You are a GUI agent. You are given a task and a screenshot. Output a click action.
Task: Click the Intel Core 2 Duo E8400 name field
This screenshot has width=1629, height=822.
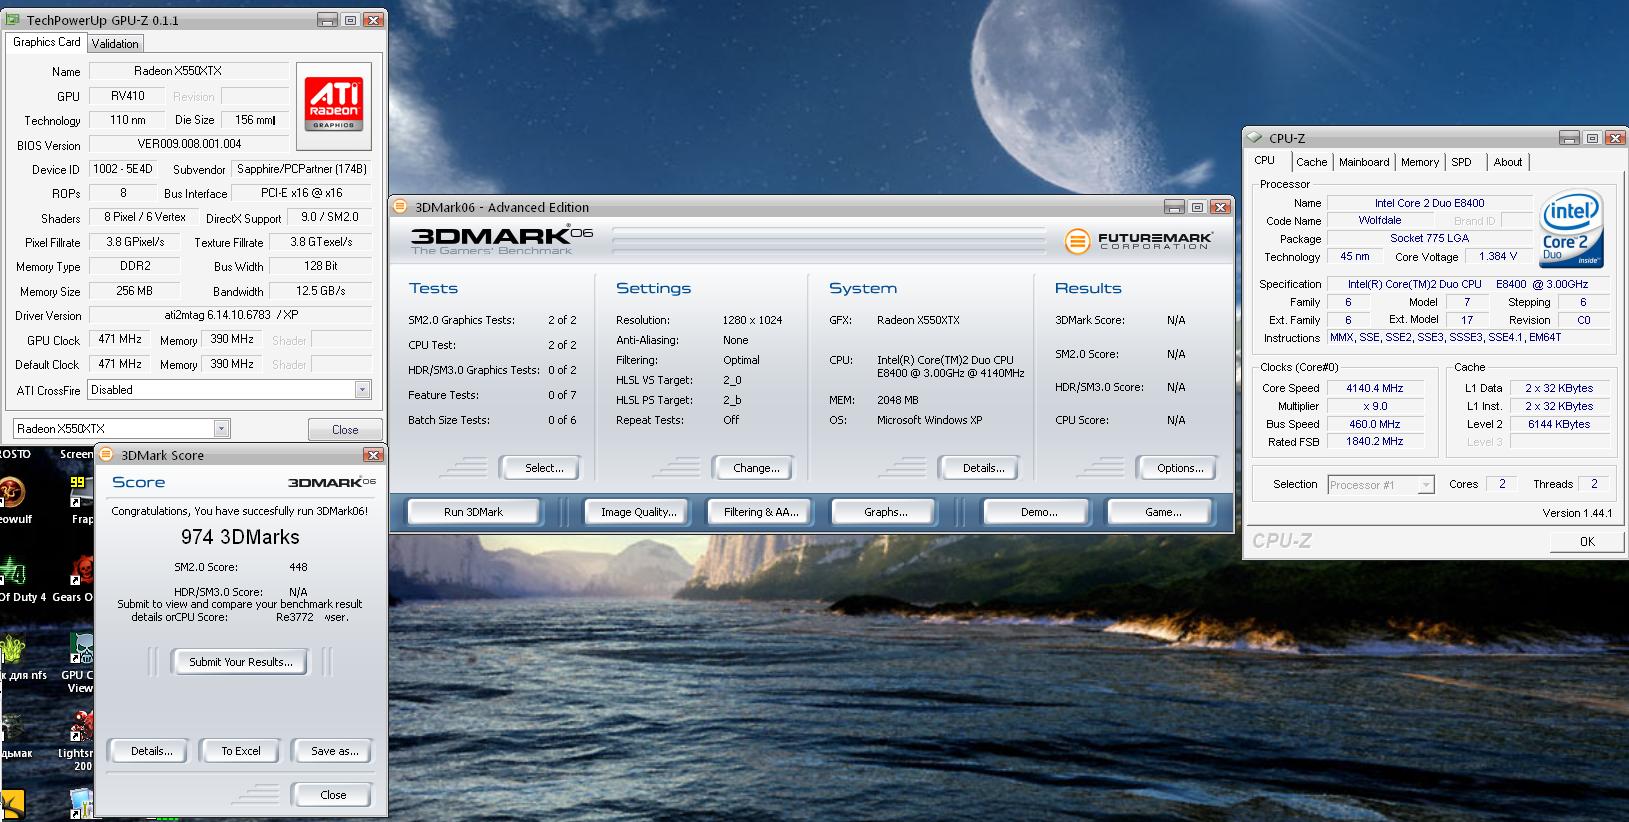pos(1429,203)
